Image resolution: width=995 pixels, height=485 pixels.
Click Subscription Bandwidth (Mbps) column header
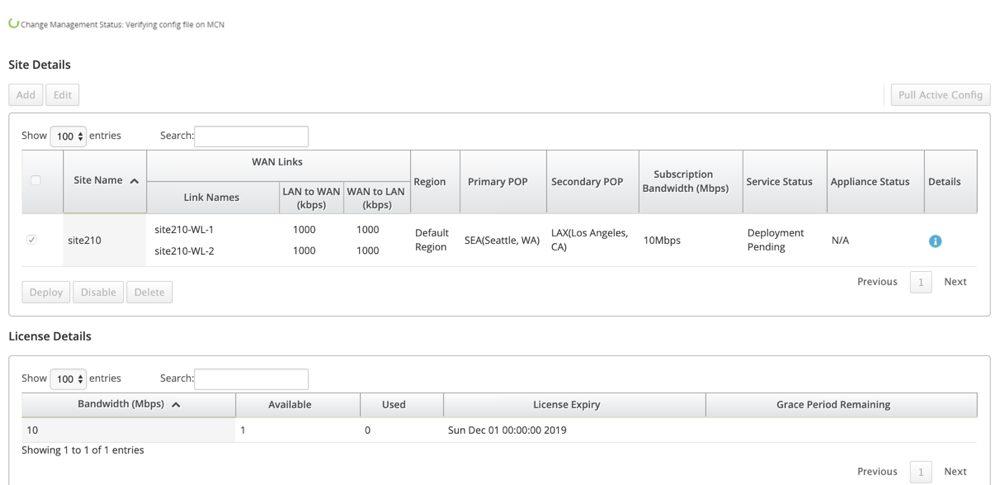[x=690, y=182]
